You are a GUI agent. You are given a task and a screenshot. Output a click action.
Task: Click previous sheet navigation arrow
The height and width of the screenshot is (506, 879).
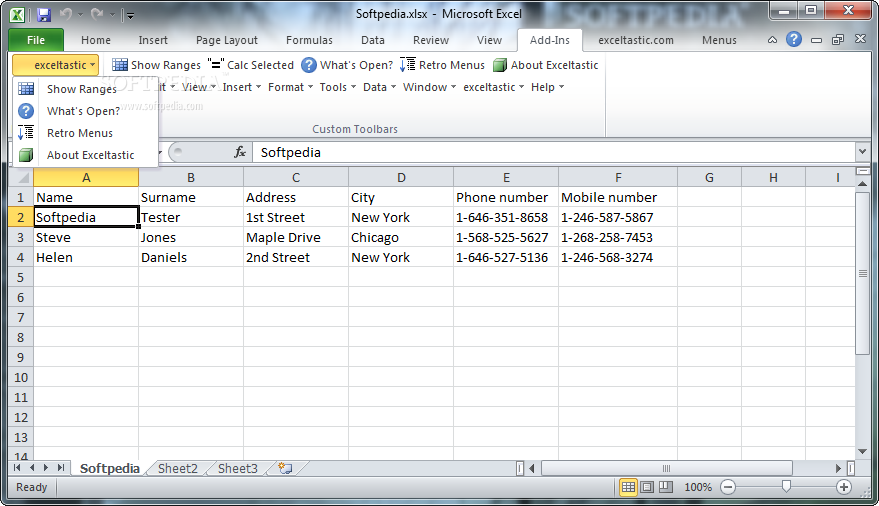click(32, 468)
